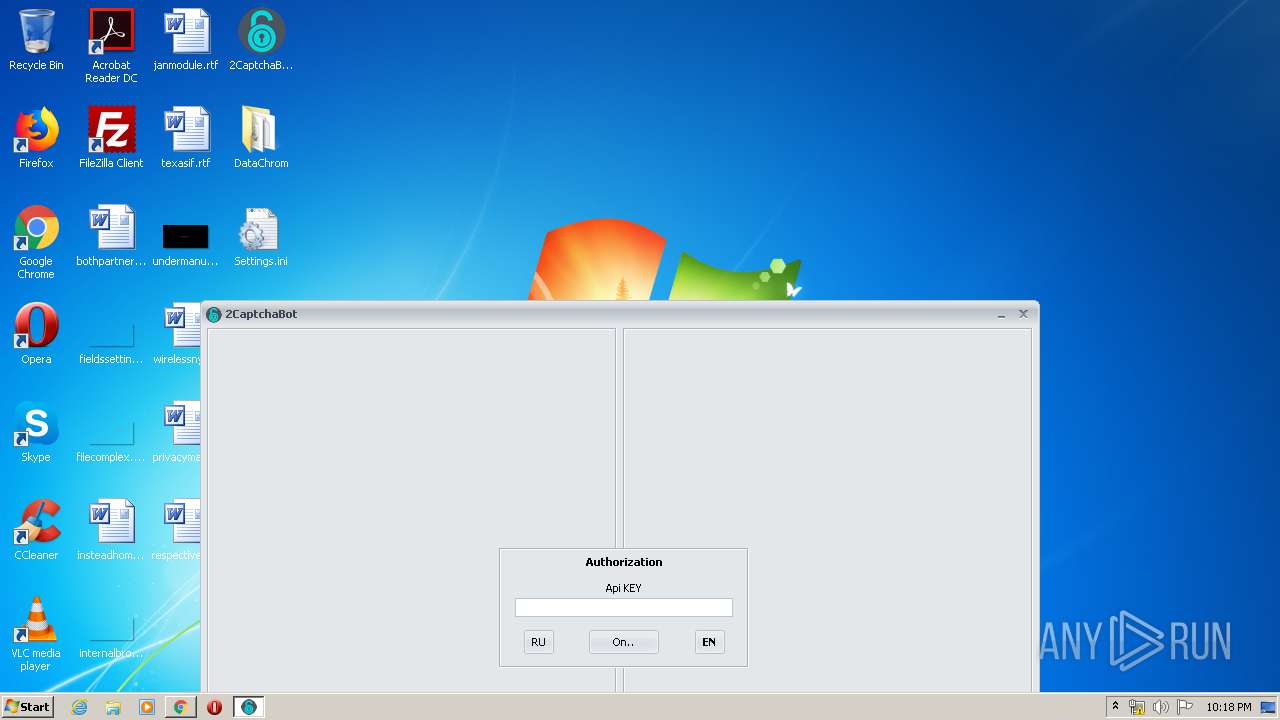This screenshot has height=720, width=1280.
Task: Select the texasif.rtf document icon
Action: [x=186, y=138]
